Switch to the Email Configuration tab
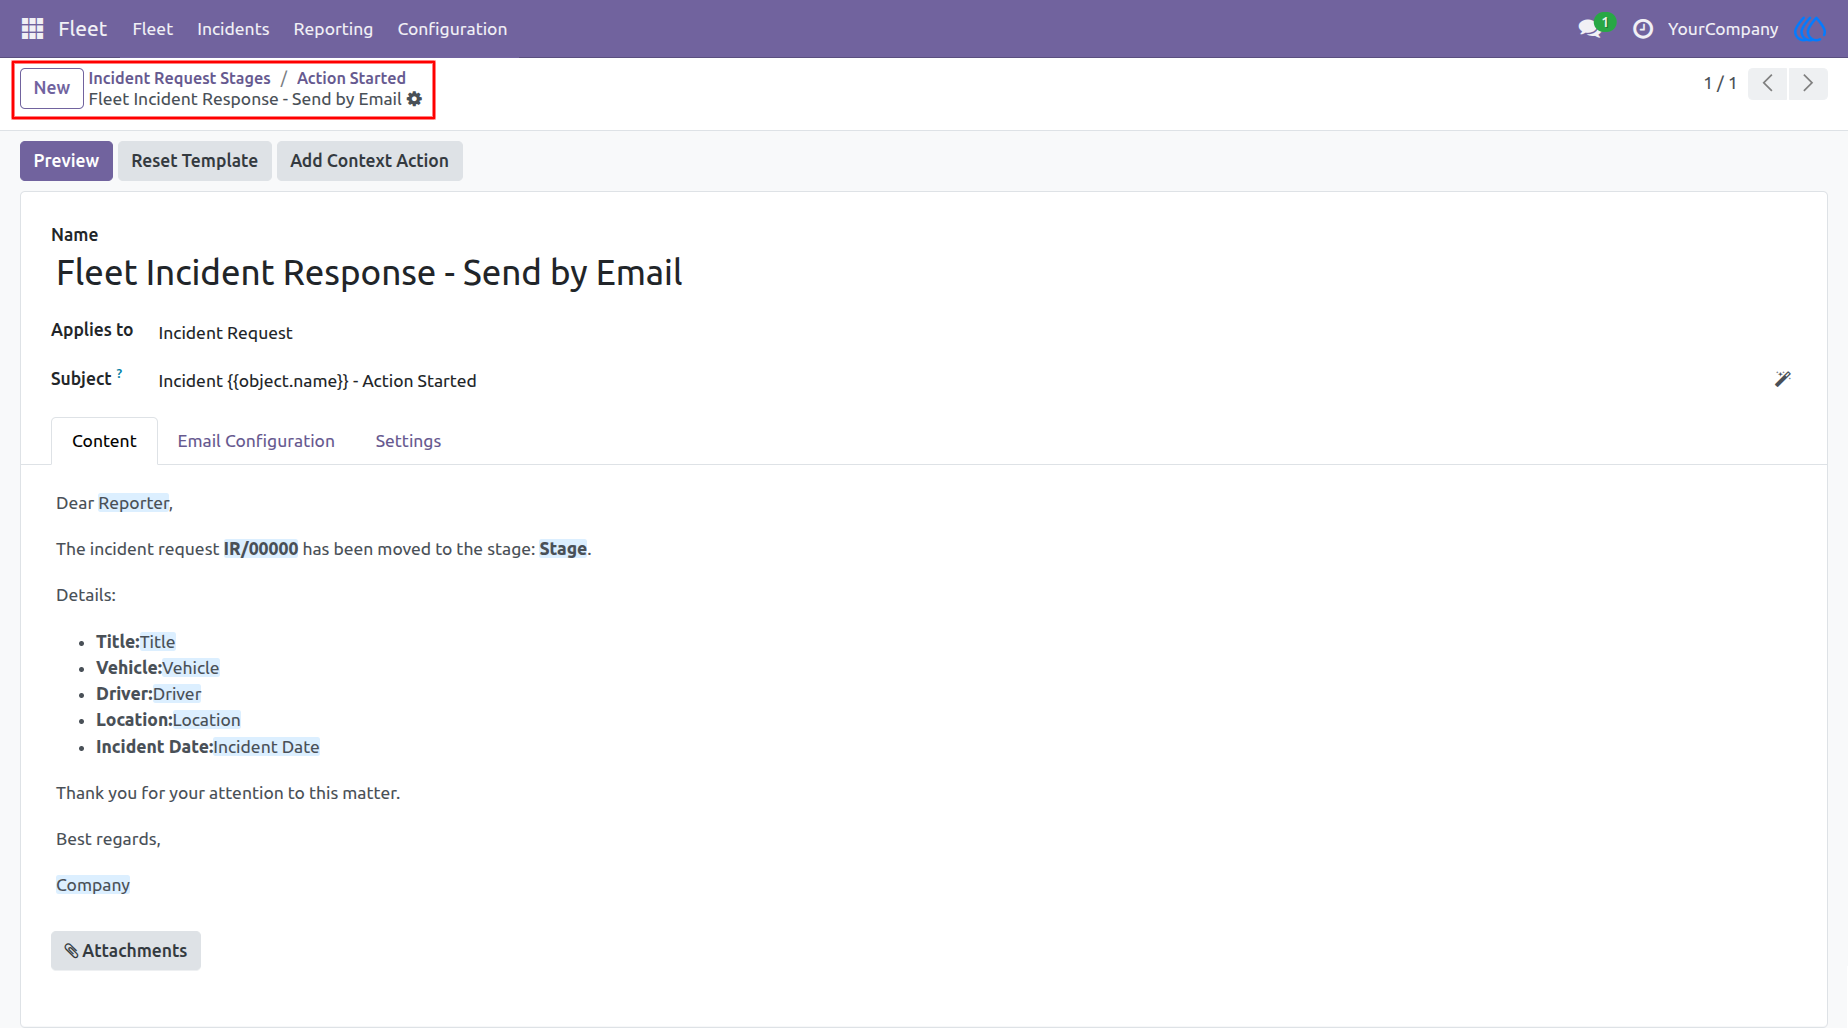 [256, 441]
